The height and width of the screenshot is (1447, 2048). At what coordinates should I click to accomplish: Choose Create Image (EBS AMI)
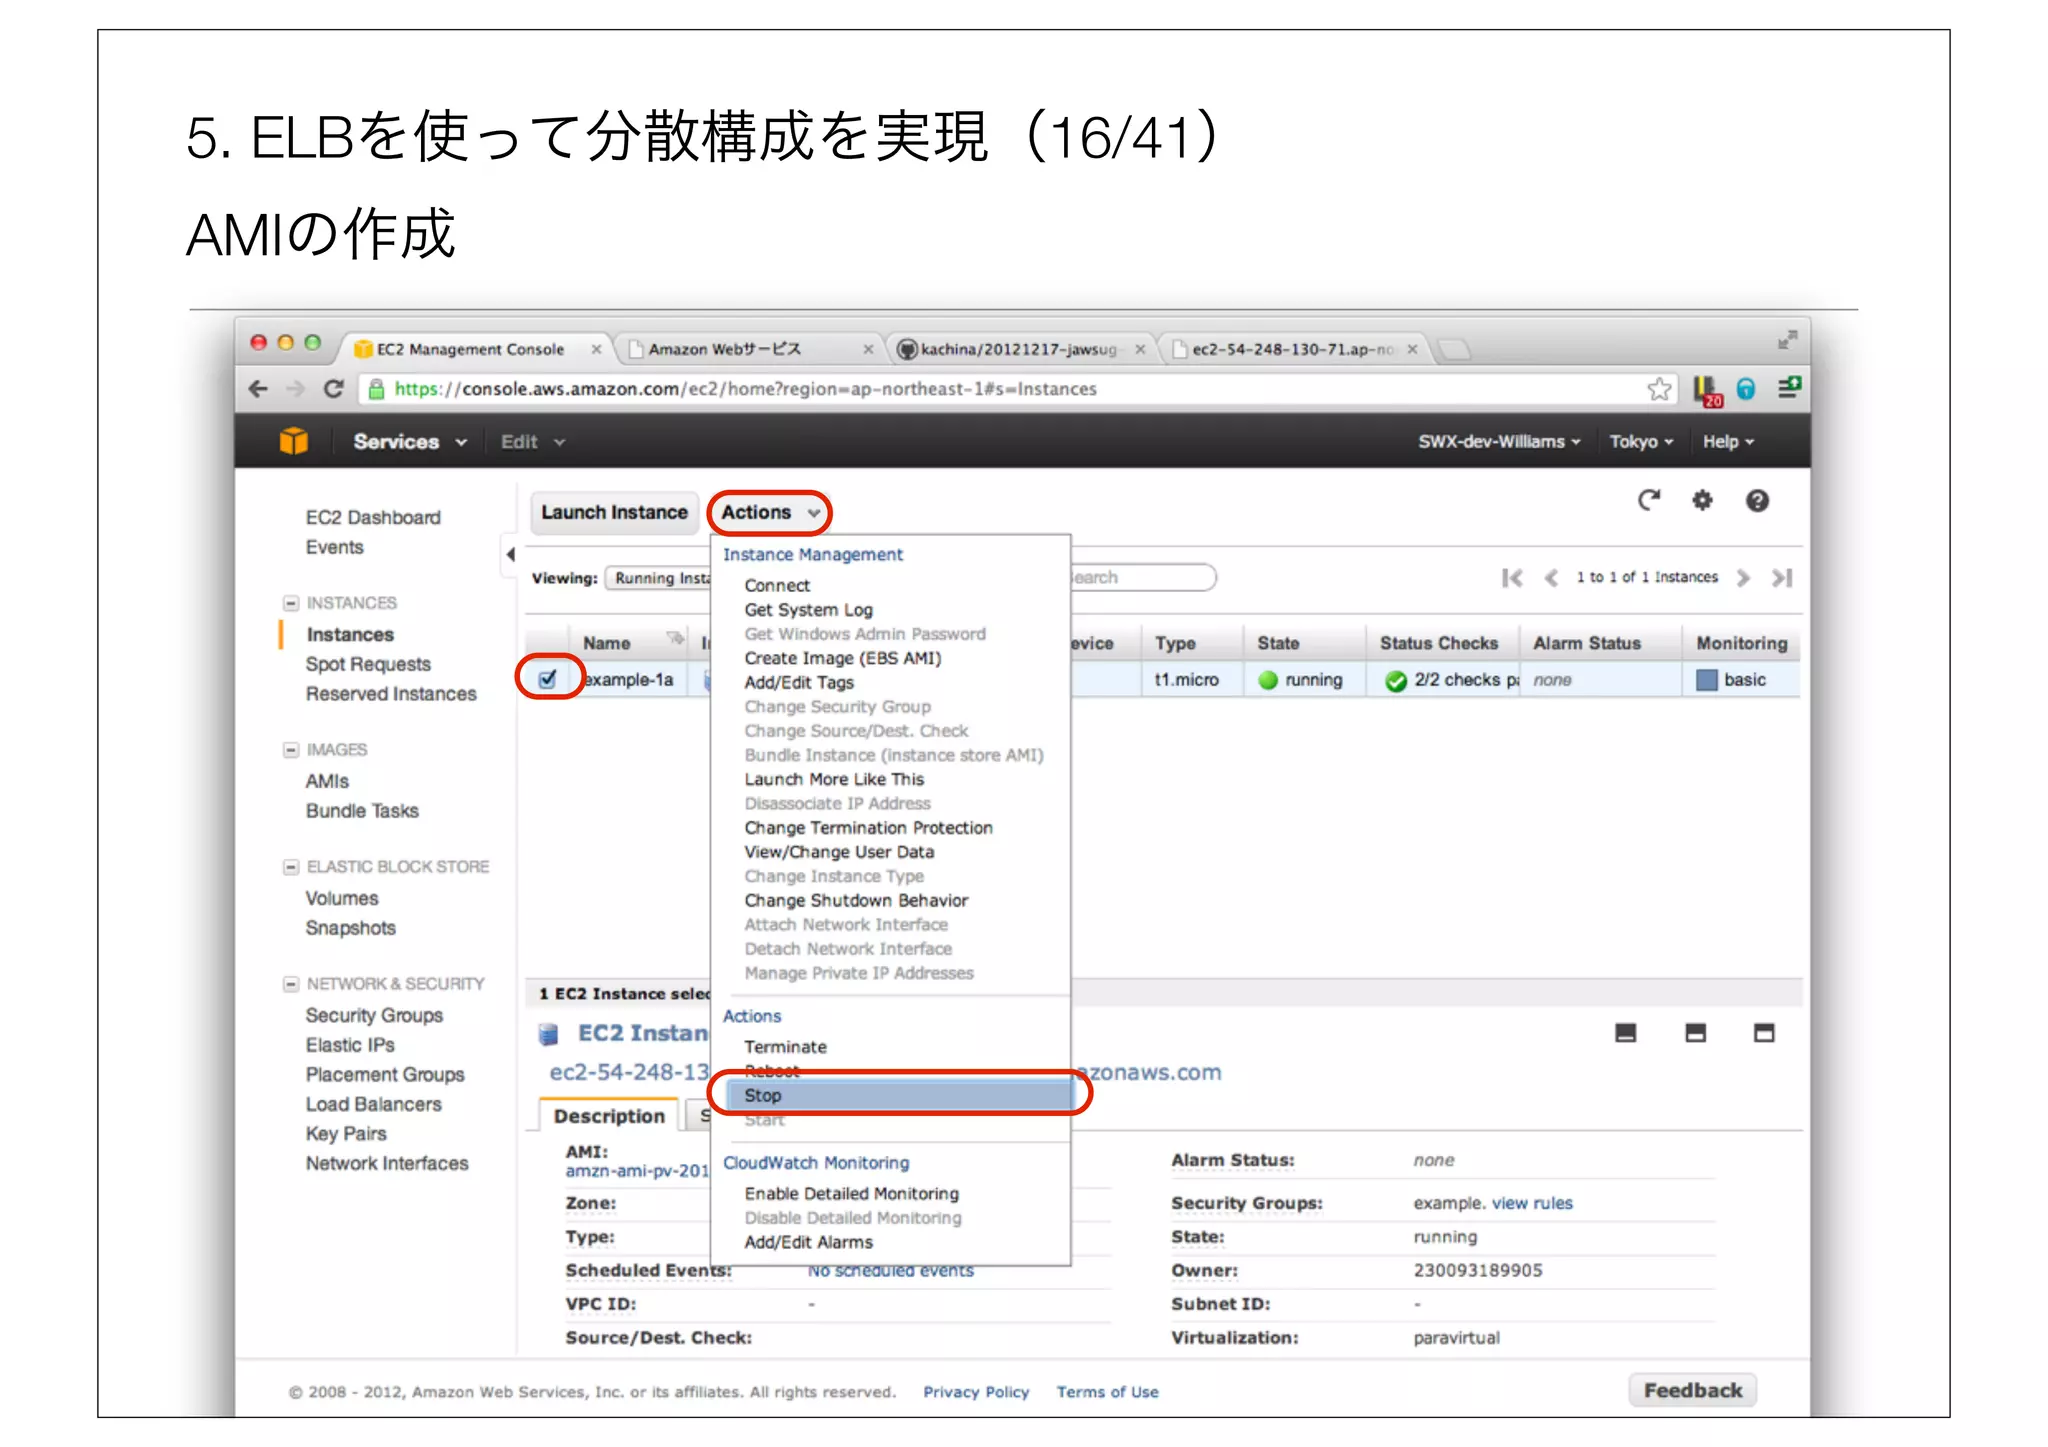click(x=842, y=658)
